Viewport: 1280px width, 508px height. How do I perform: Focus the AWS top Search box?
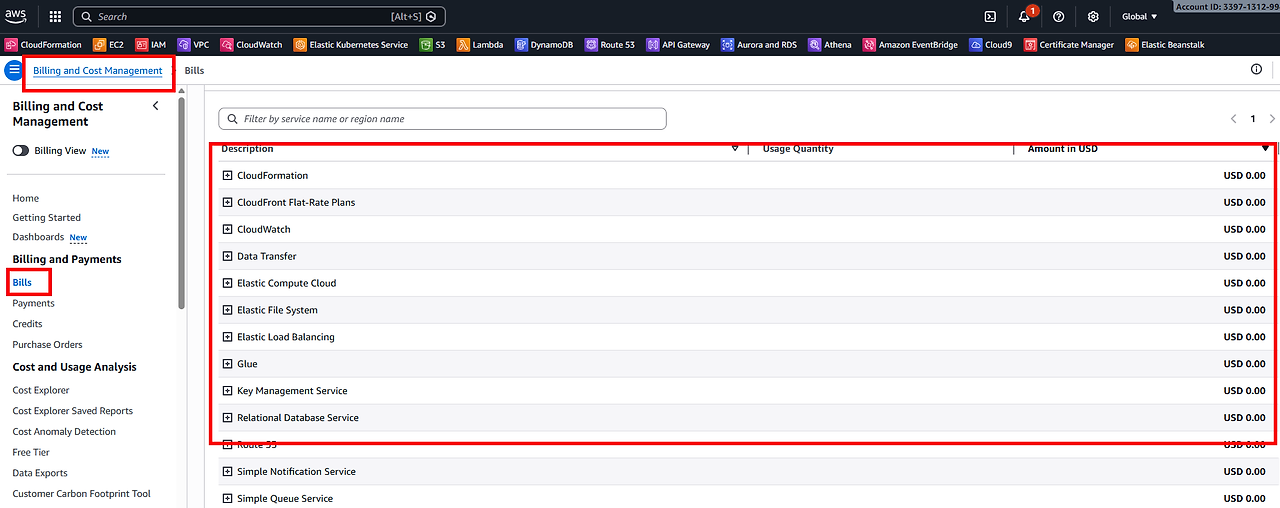259,17
